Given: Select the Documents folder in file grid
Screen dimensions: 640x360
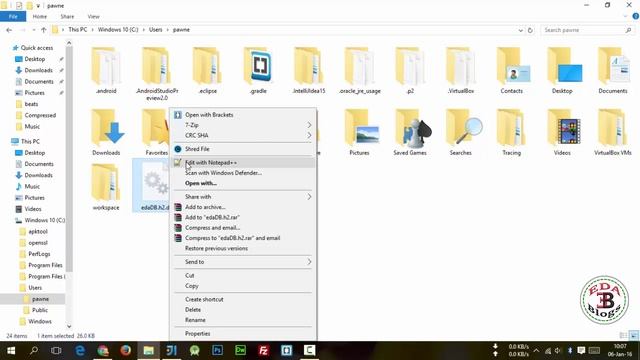Looking at the screenshot, I should [613, 70].
